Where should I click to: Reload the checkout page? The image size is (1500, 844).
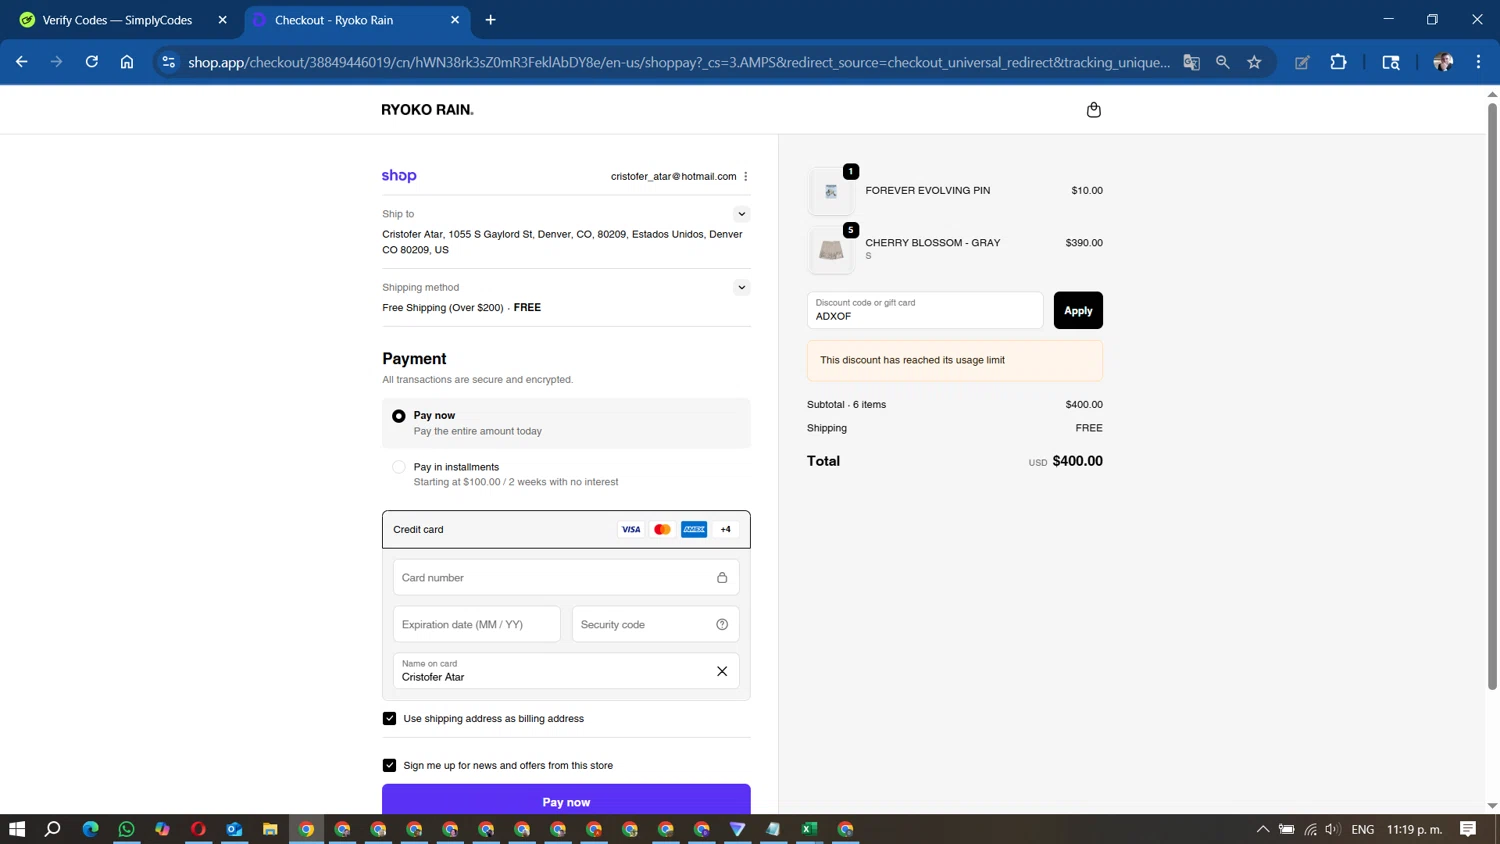[x=92, y=62]
